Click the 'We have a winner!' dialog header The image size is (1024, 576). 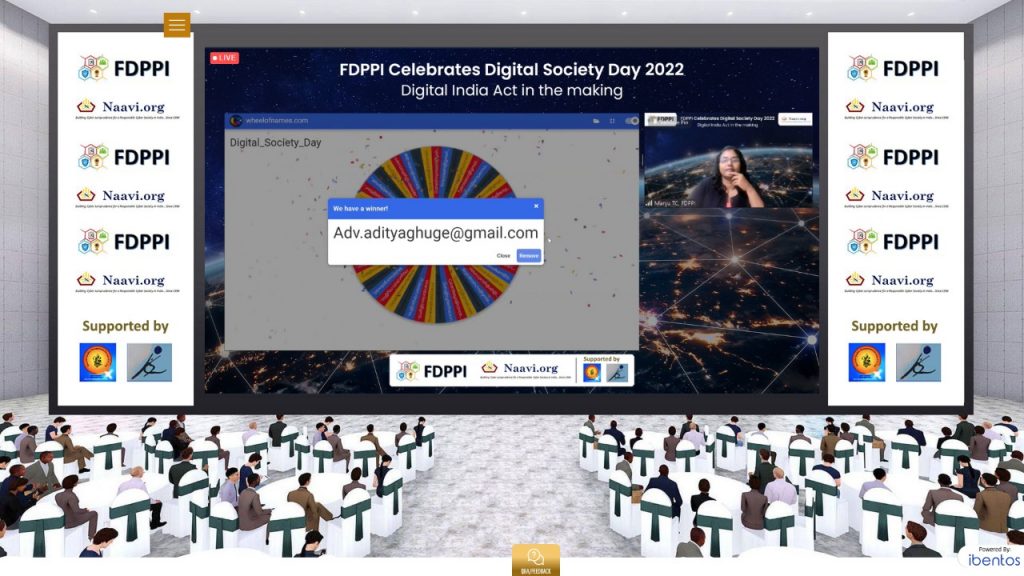436,208
